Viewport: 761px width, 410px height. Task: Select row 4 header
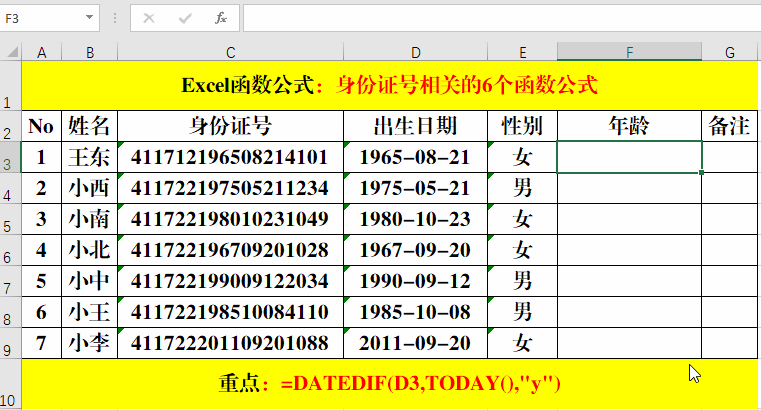pyautogui.click(x=11, y=188)
